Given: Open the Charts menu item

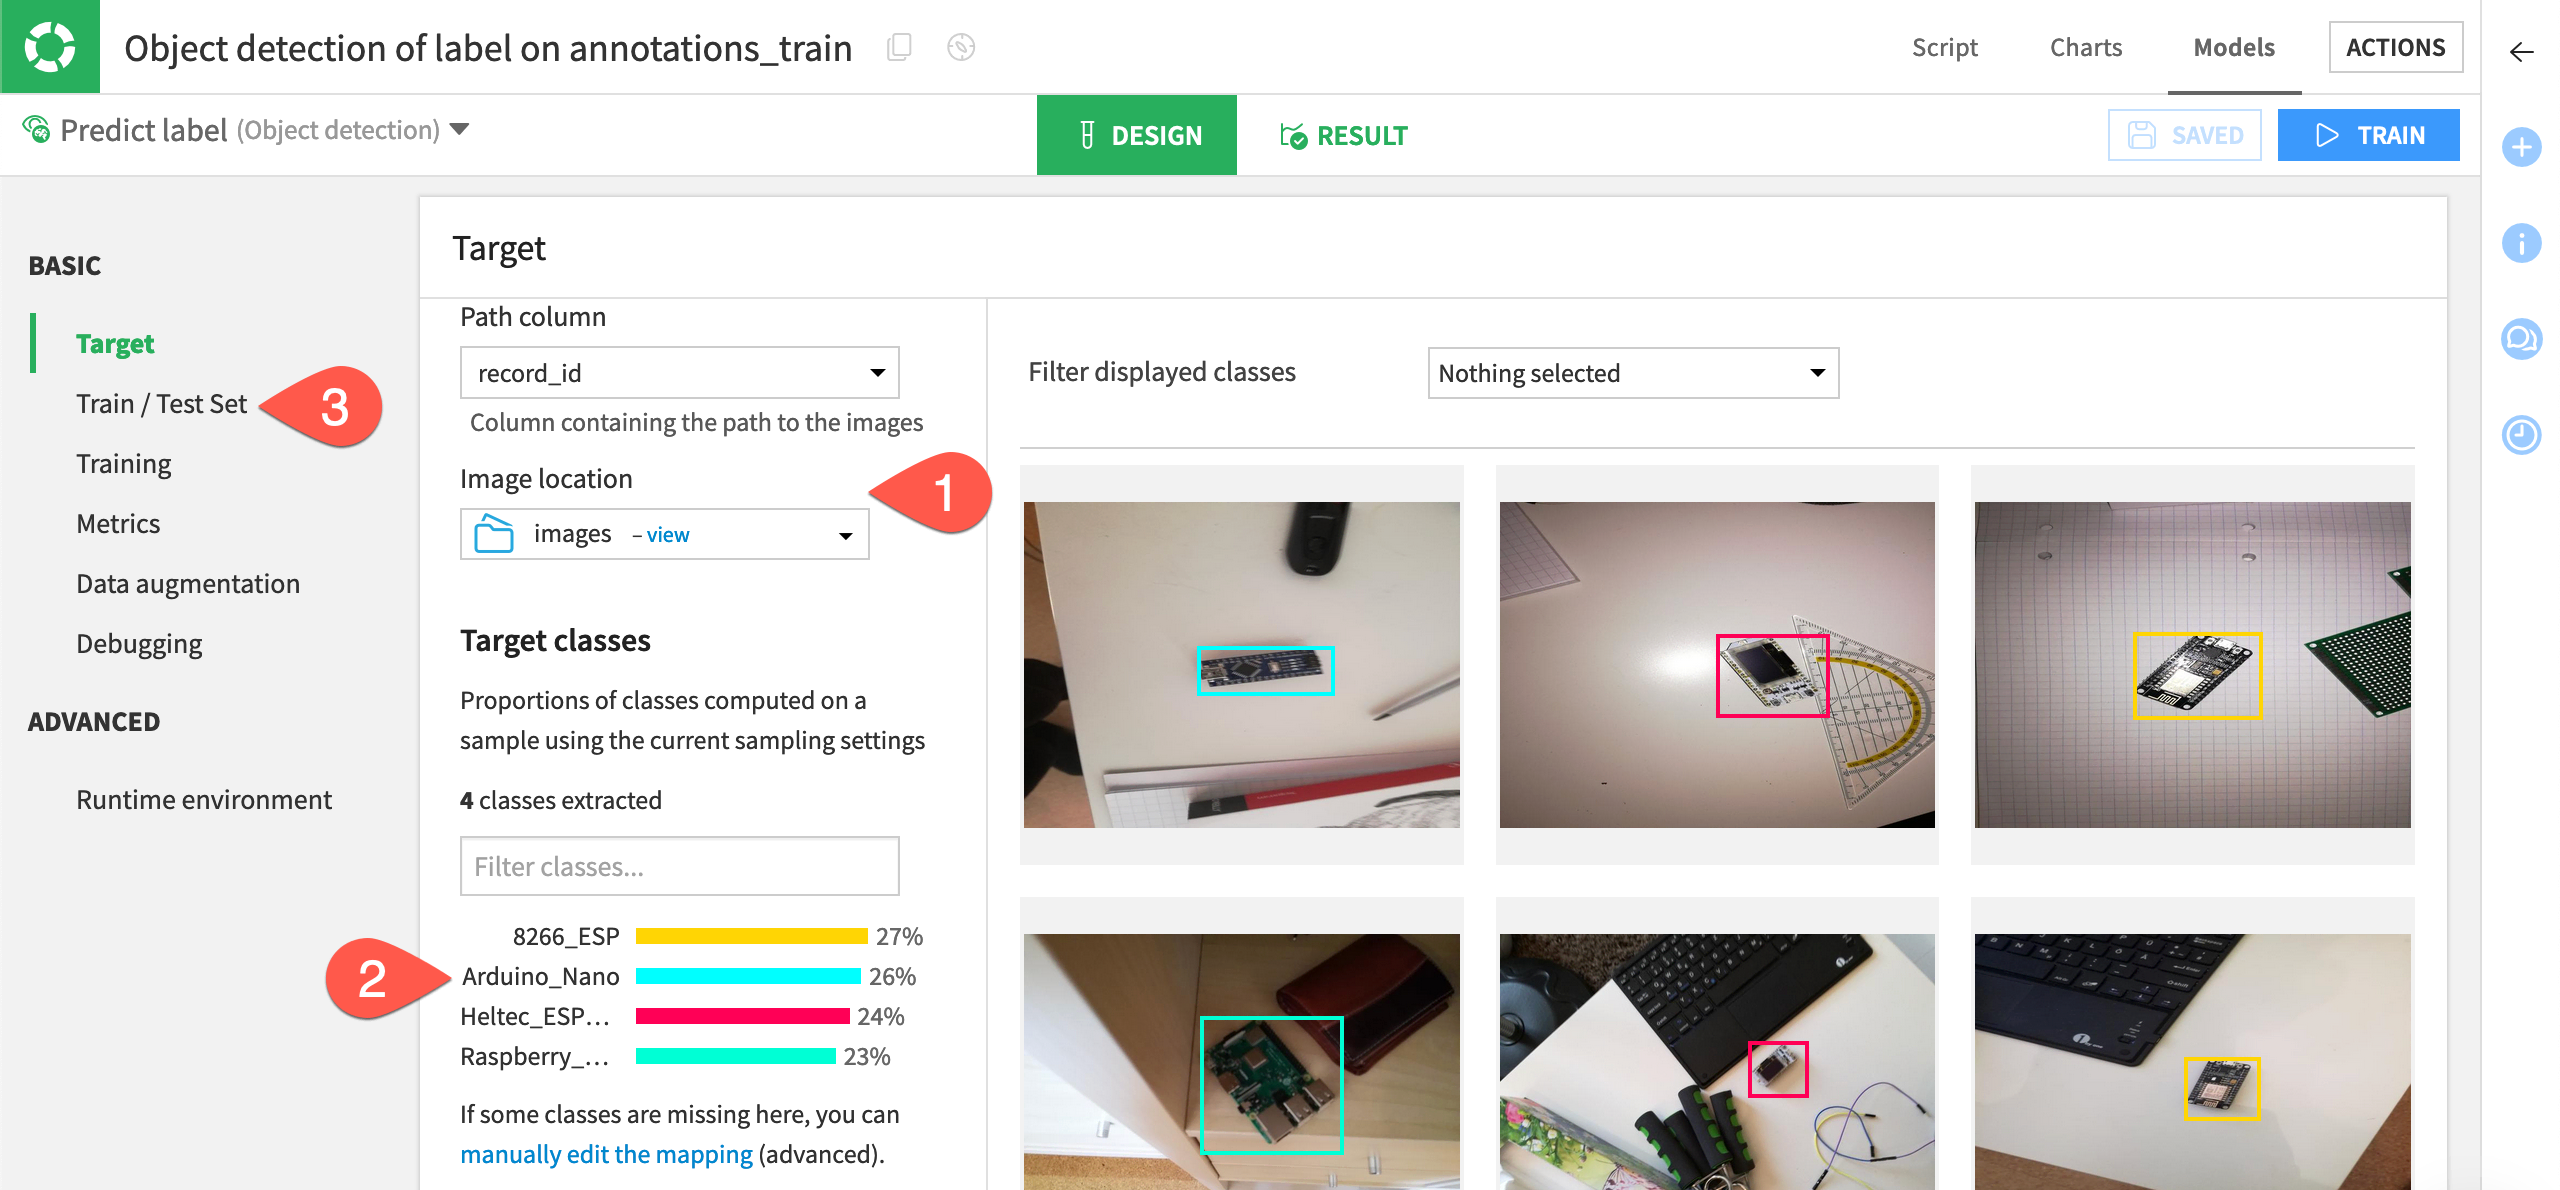Looking at the screenshot, I should pos(2088,46).
